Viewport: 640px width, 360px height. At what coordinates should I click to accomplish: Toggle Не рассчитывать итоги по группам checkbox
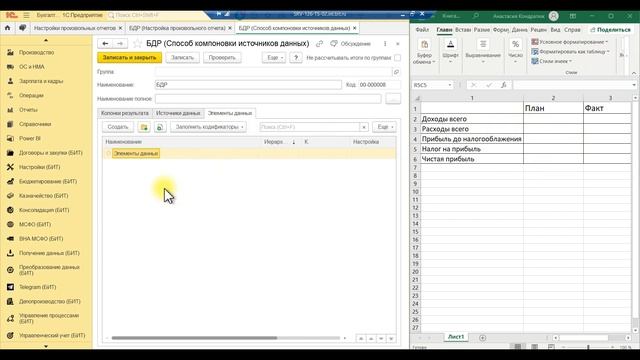[x=398, y=58]
